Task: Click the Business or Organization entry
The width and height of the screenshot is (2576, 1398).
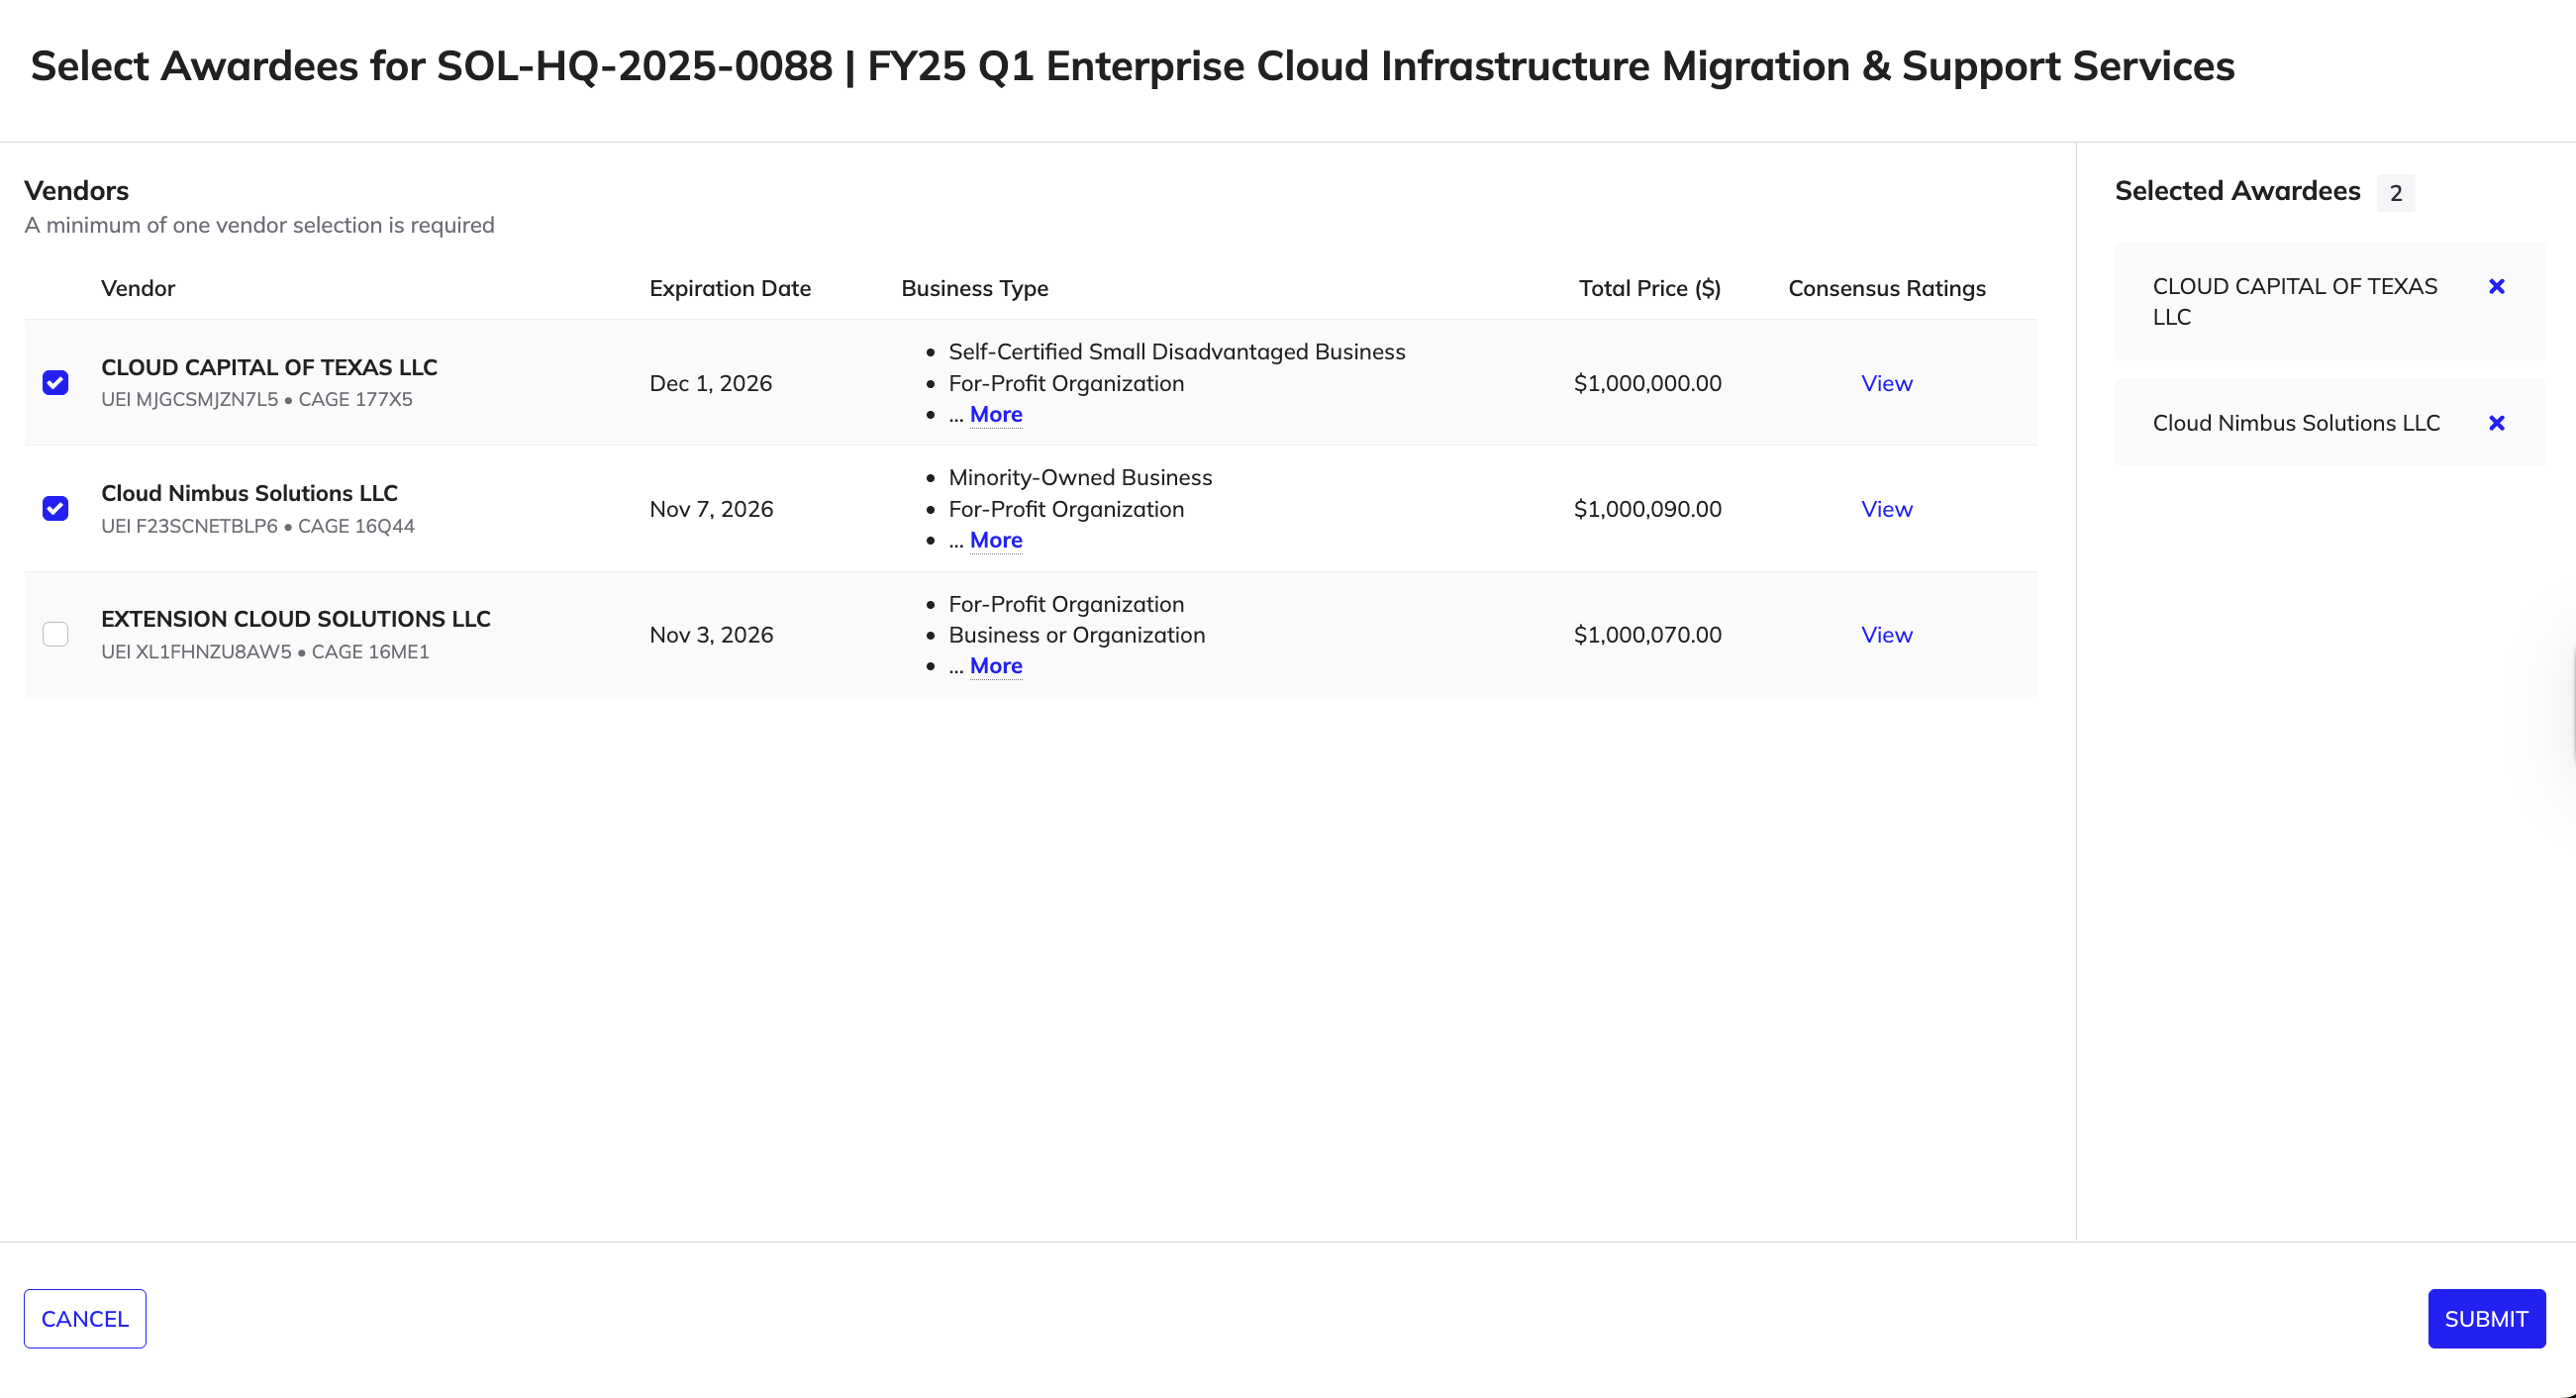Action: tap(1077, 635)
